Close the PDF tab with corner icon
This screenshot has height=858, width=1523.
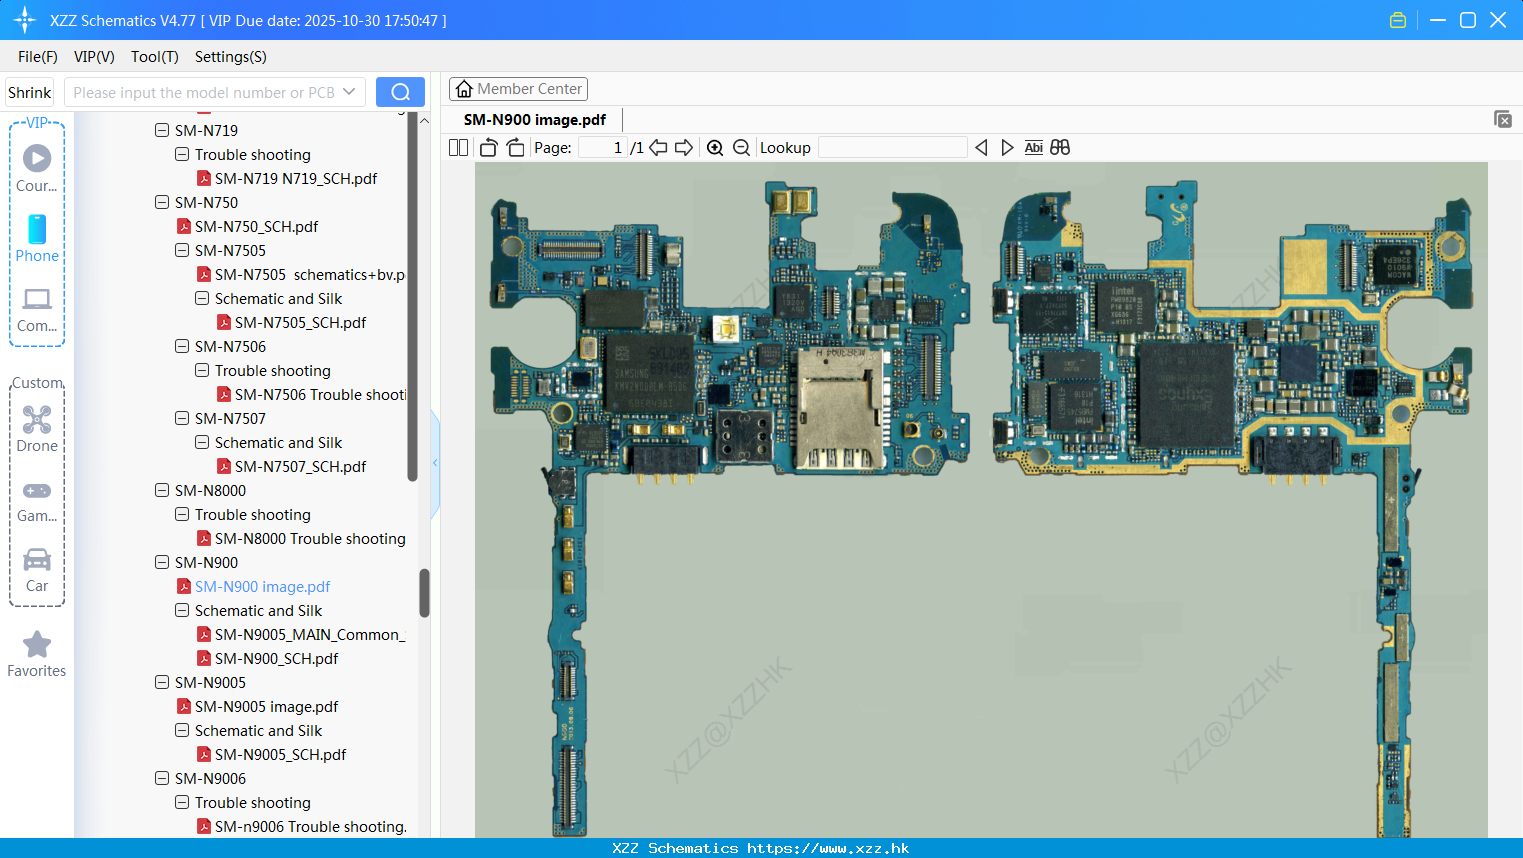tap(1503, 119)
